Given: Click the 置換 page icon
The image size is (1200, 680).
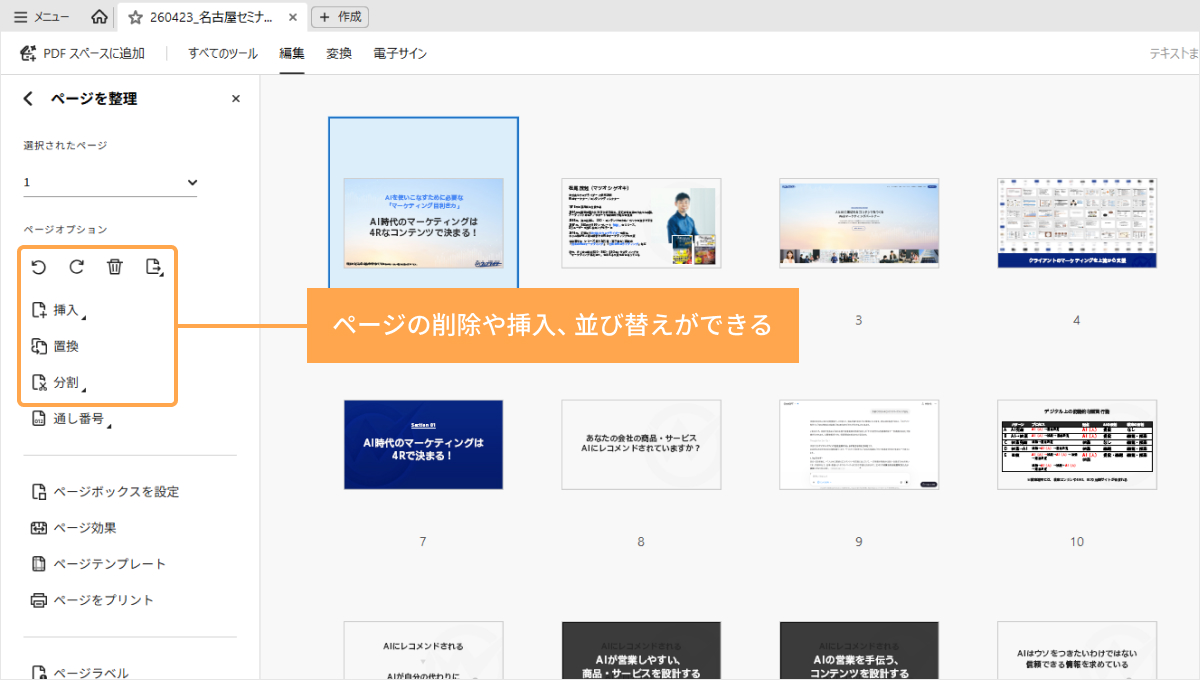Looking at the screenshot, I should point(39,346).
